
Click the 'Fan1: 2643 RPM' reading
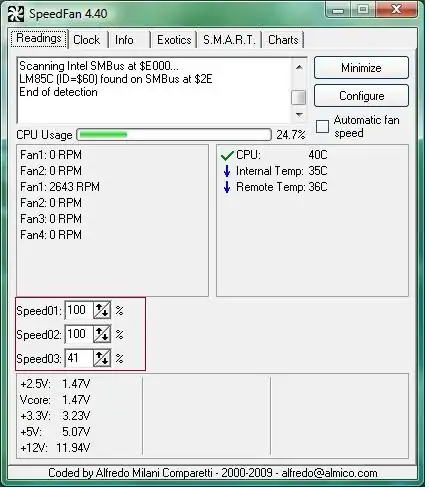[x=60, y=187]
